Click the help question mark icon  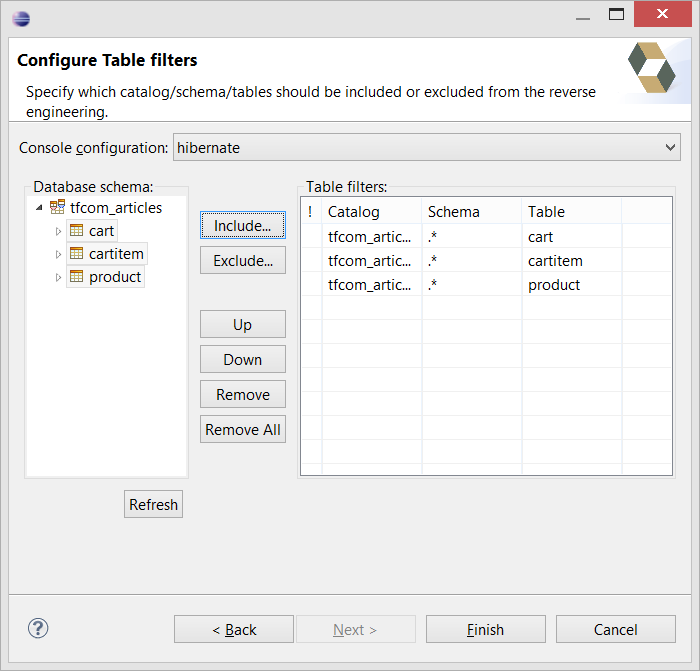[38, 628]
